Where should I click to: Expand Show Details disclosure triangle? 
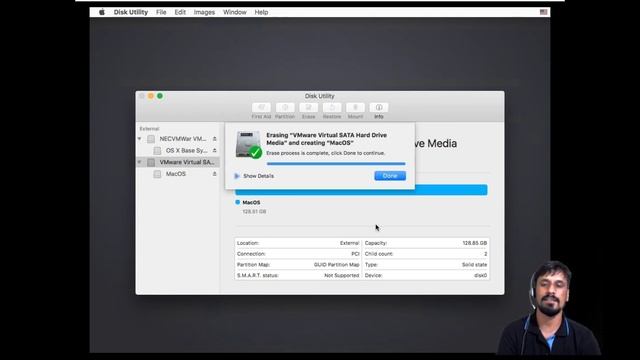pyautogui.click(x=237, y=176)
